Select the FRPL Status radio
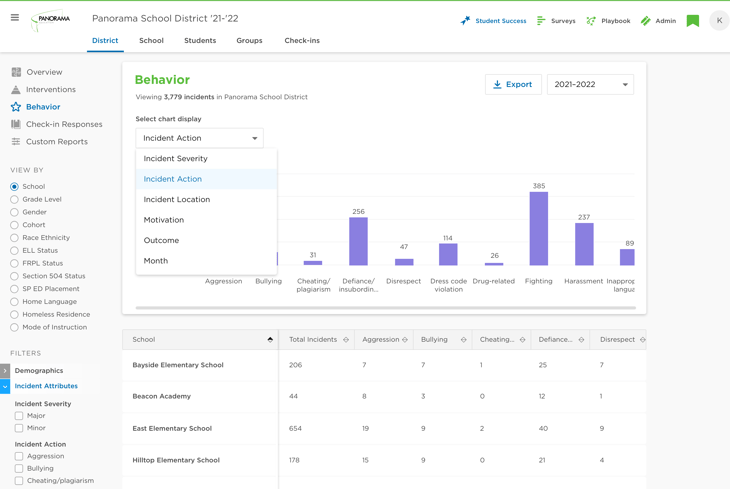Viewport: 730px width, 489px height. (14, 263)
